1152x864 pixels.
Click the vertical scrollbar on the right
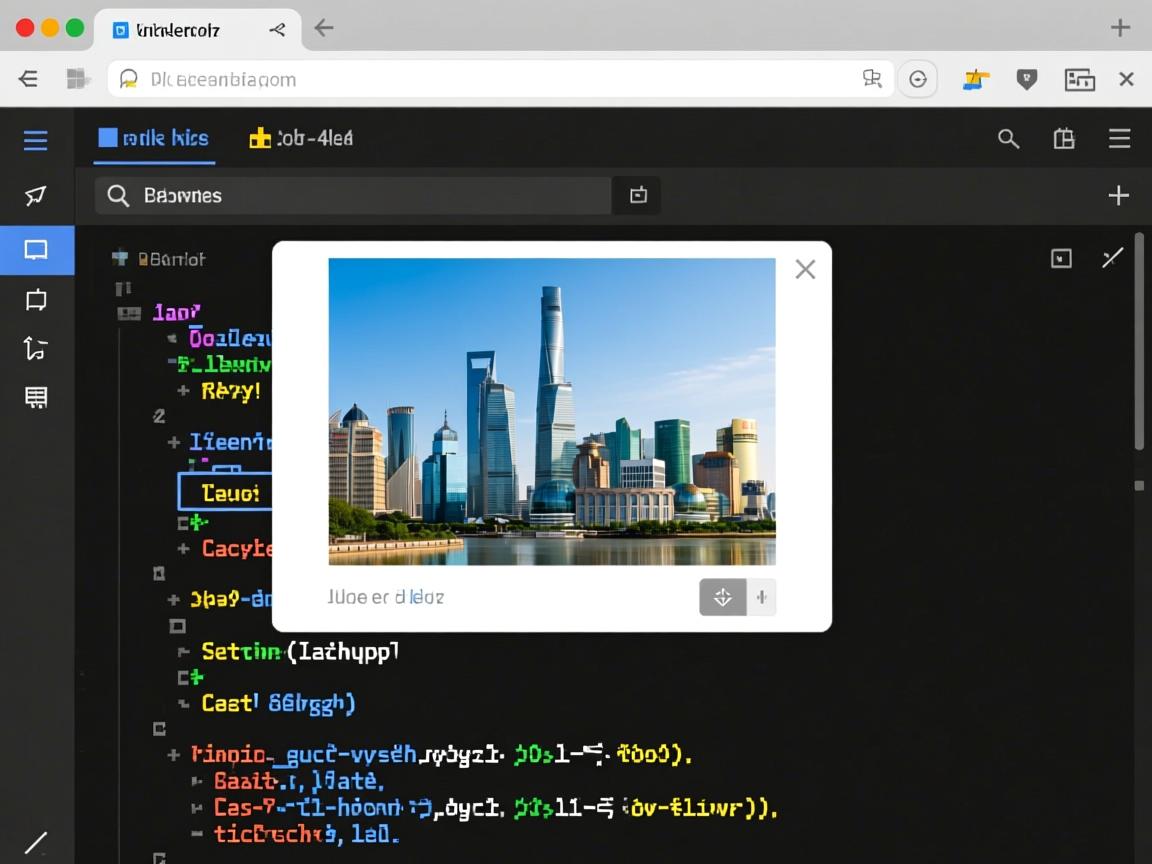[1139, 340]
